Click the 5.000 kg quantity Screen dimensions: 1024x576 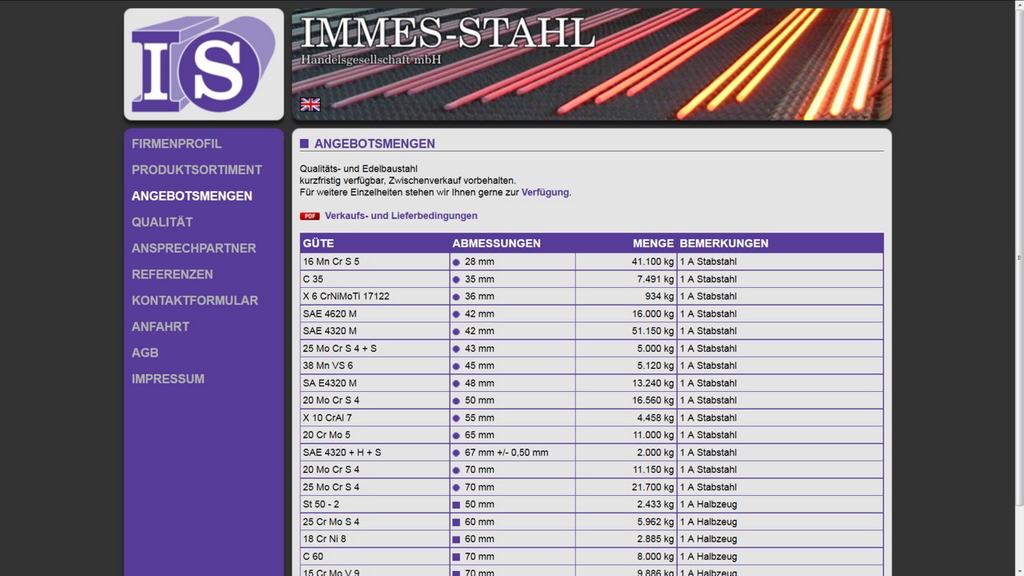[x=626, y=348]
